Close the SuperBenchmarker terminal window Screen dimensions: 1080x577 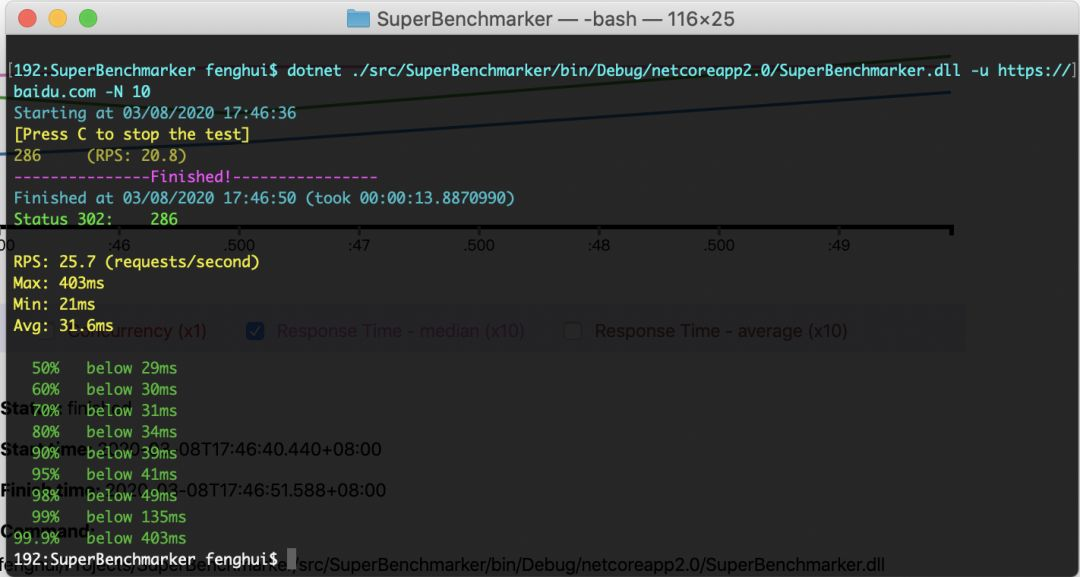tap(28, 19)
